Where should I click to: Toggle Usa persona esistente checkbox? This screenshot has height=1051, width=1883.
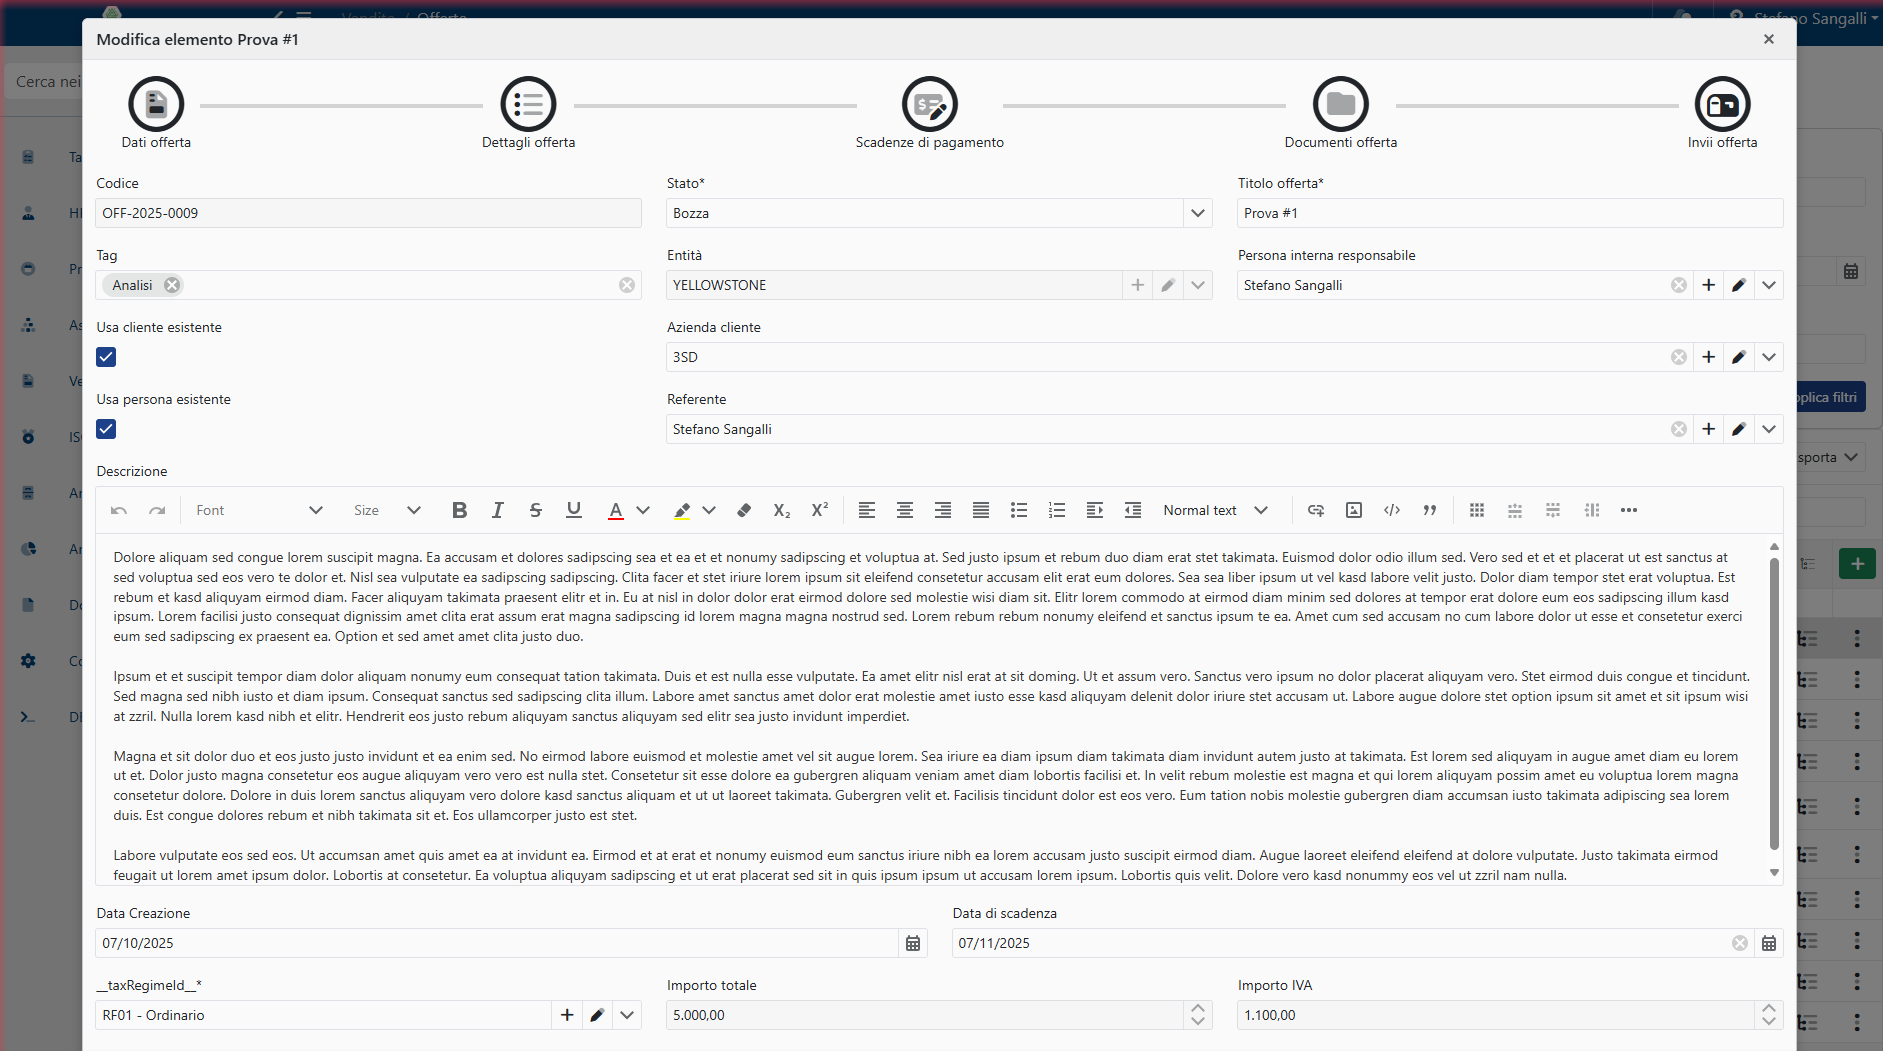pyautogui.click(x=106, y=429)
